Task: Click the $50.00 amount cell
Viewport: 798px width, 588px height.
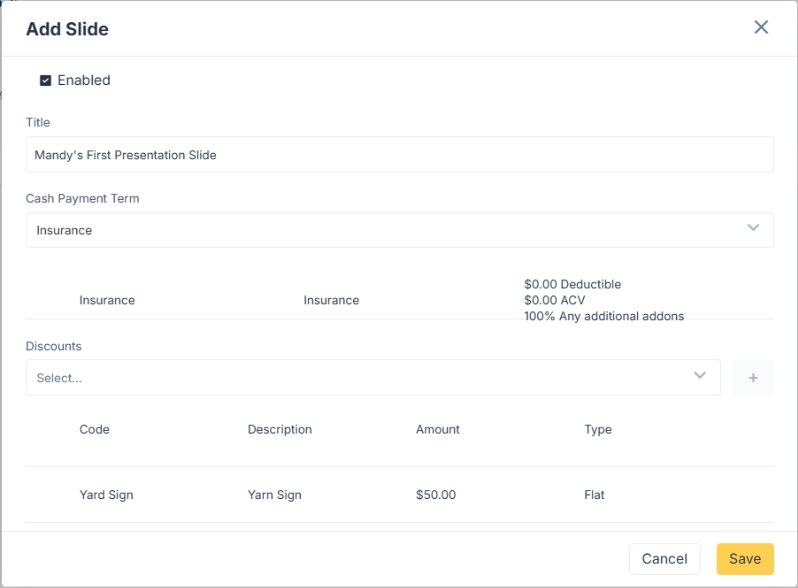Action: (436, 495)
